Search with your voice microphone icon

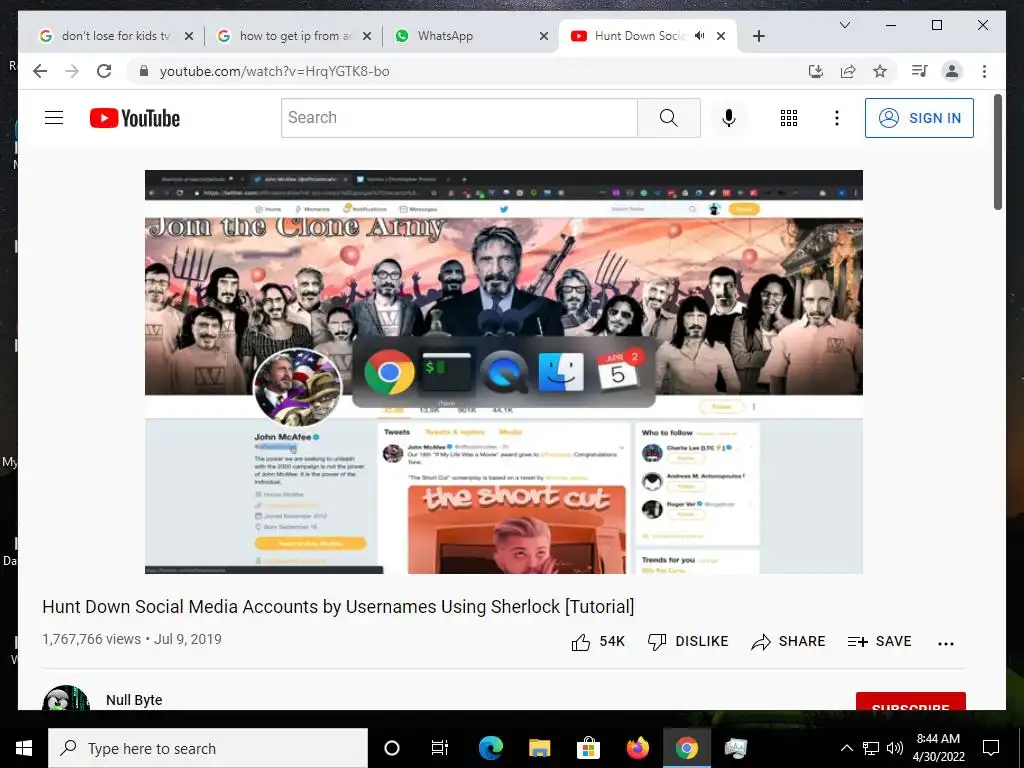click(x=729, y=118)
